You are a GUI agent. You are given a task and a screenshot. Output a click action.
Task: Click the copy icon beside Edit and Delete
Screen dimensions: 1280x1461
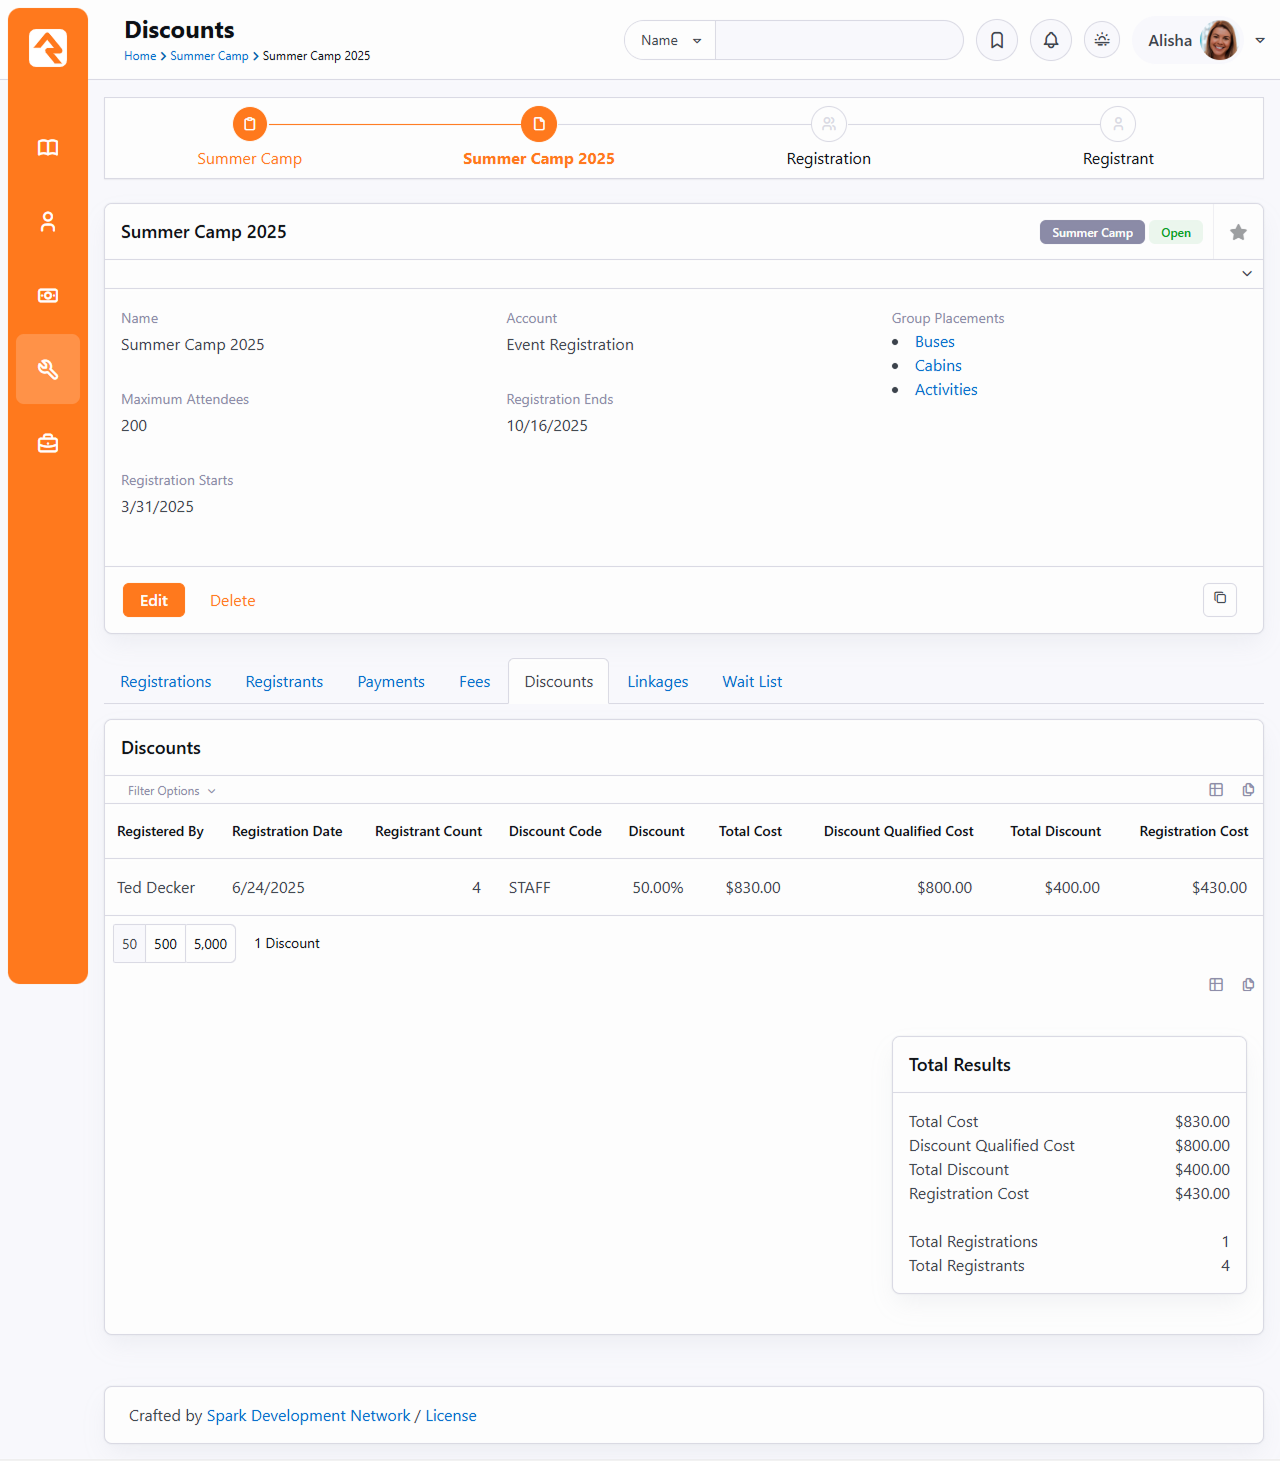[x=1220, y=599]
